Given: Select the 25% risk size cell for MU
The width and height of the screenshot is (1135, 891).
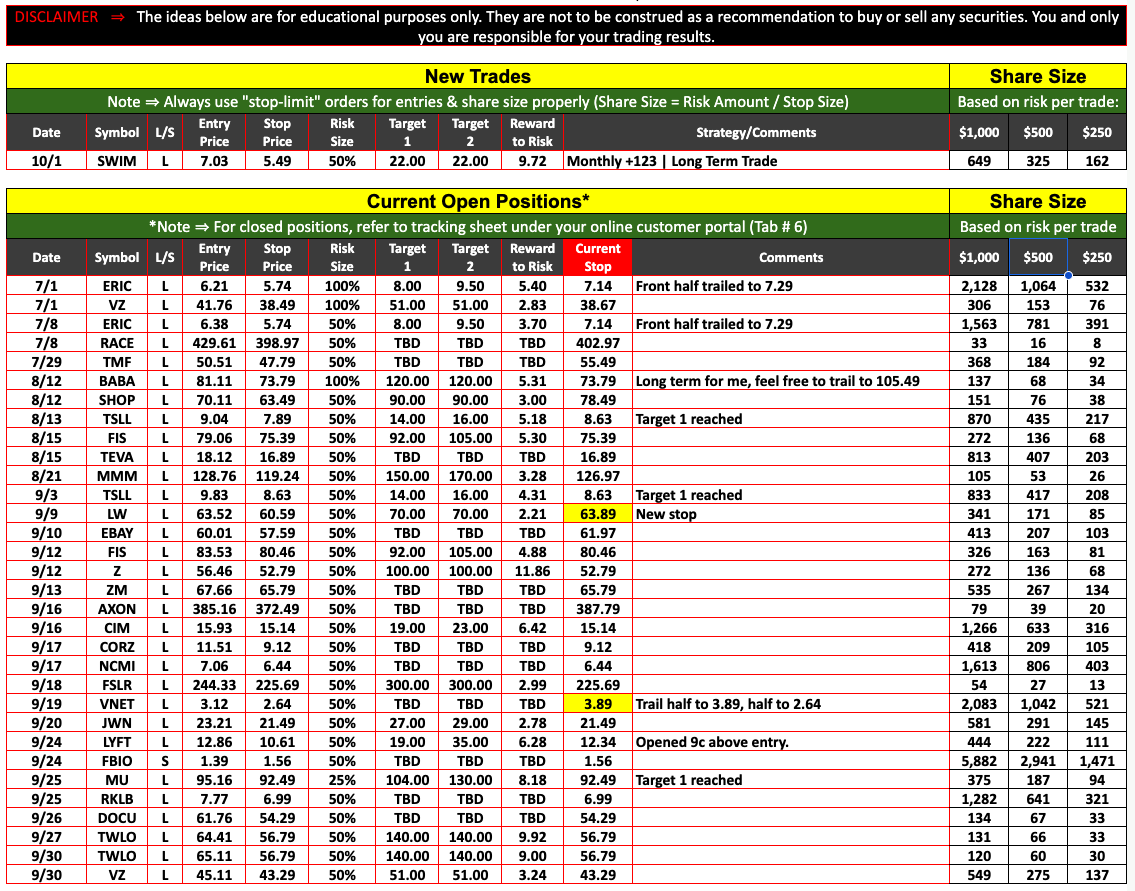Looking at the screenshot, I should point(342,780).
